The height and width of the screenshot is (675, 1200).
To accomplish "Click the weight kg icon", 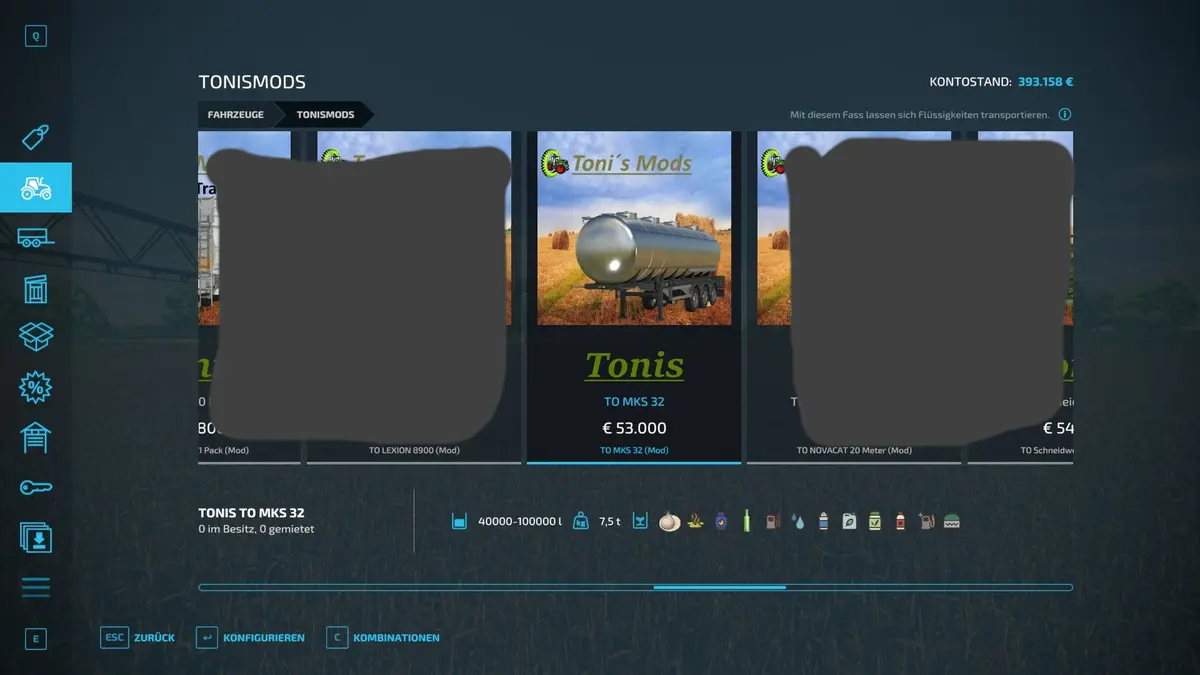I will 581,521.
